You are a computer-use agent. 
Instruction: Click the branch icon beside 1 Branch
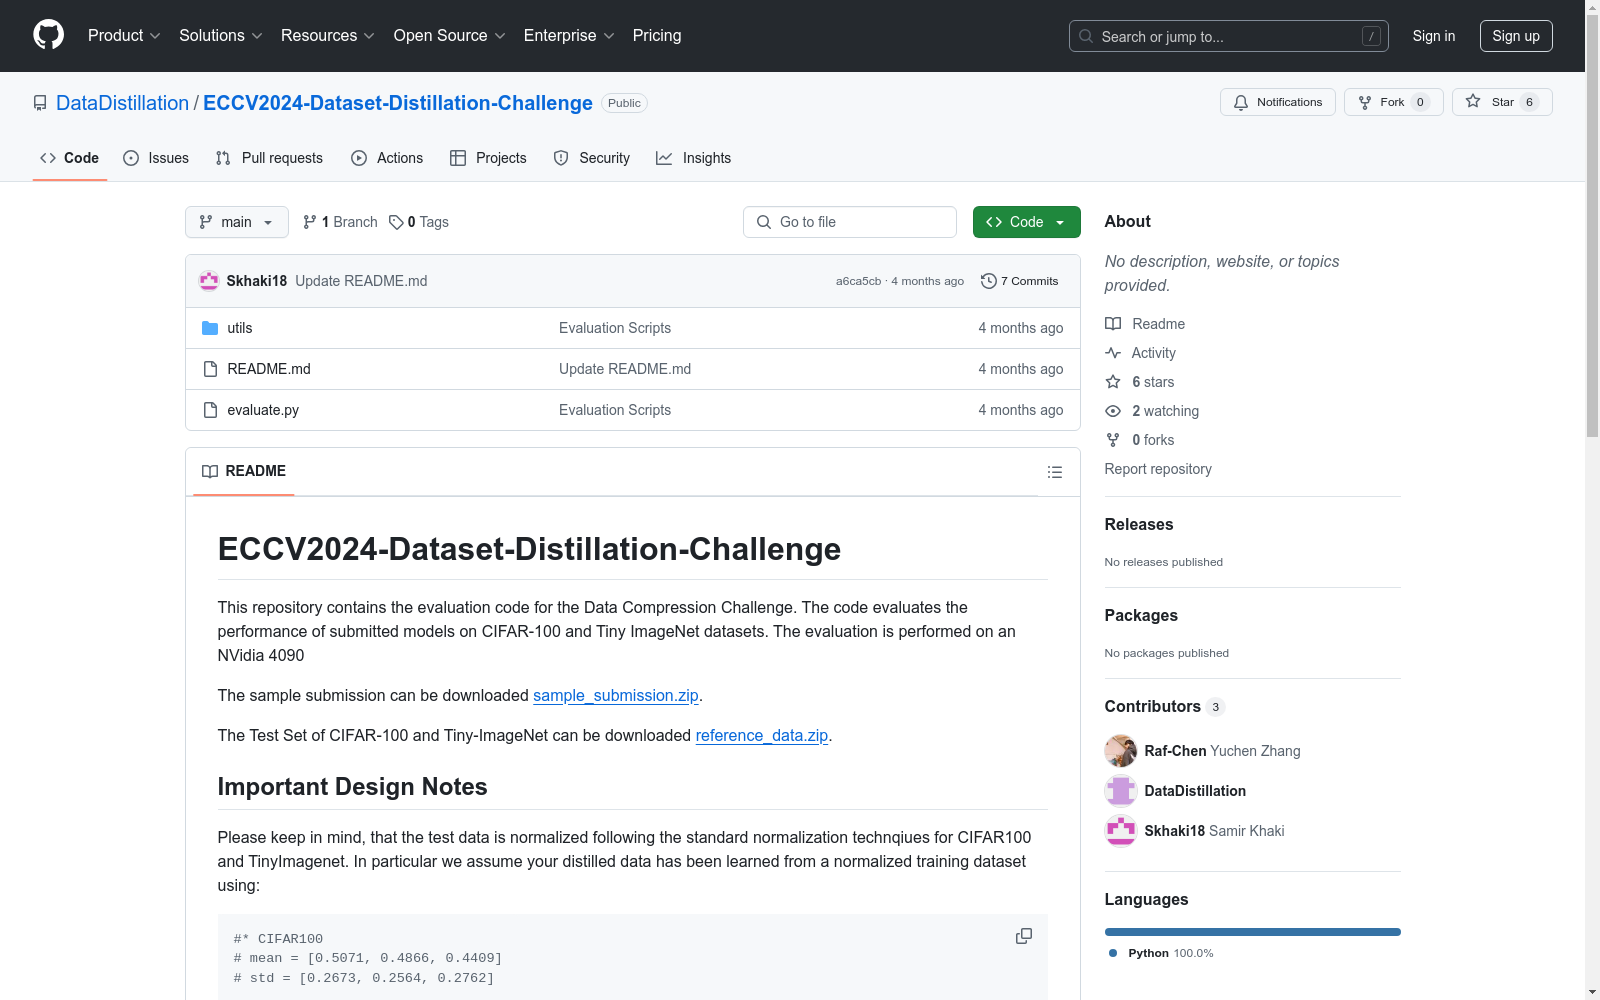pos(310,222)
